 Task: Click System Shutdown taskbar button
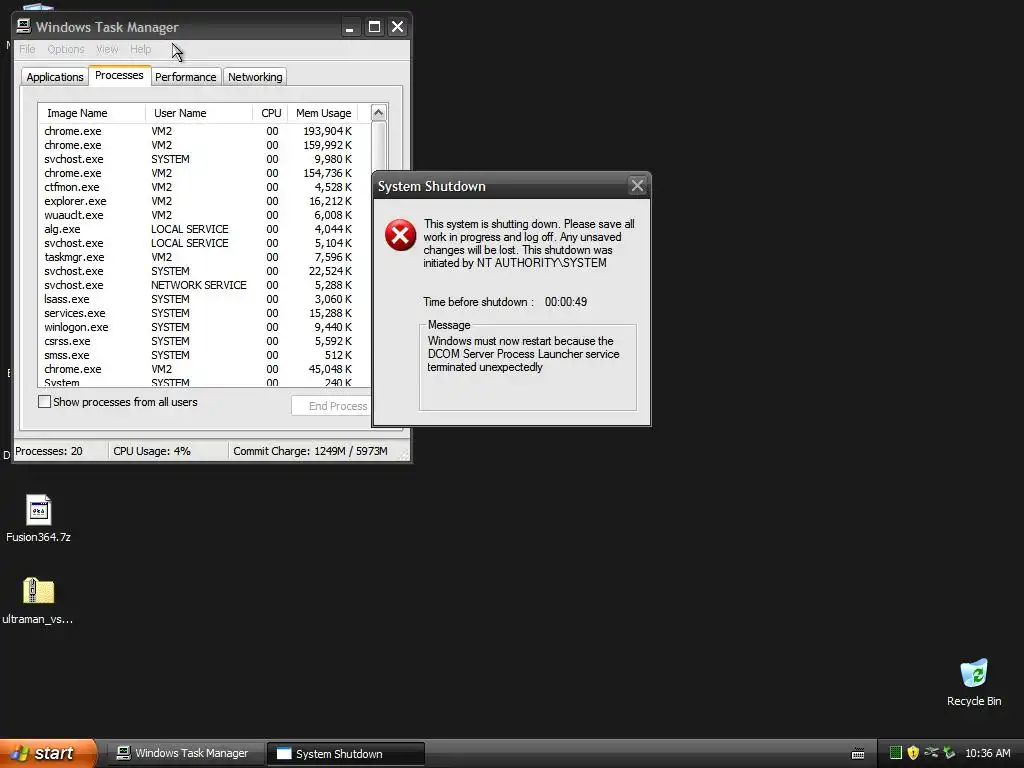point(346,754)
